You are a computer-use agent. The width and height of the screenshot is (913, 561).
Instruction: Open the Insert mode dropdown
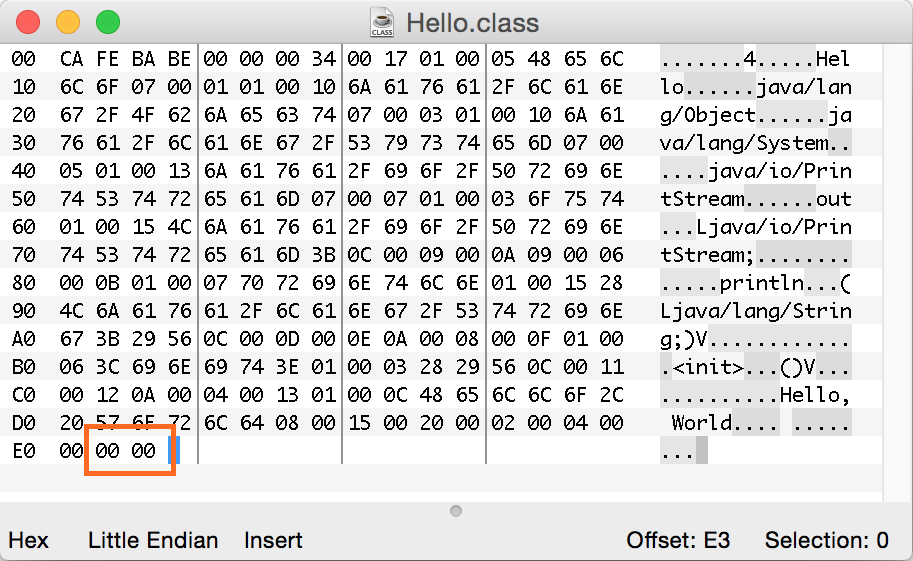coord(273,541)
